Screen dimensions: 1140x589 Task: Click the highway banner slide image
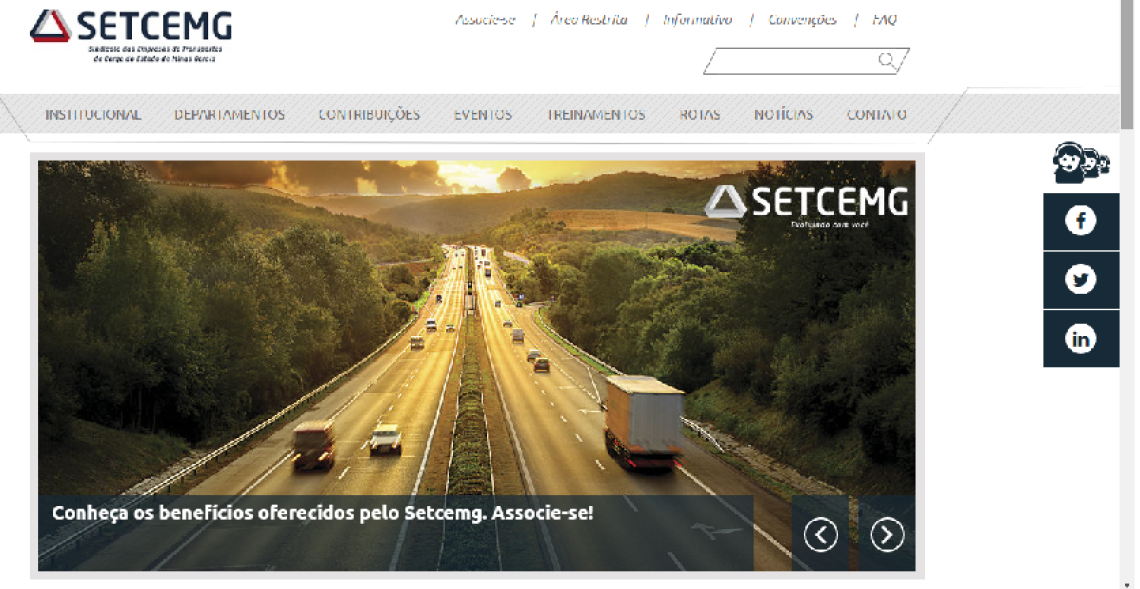pos(476,327)
